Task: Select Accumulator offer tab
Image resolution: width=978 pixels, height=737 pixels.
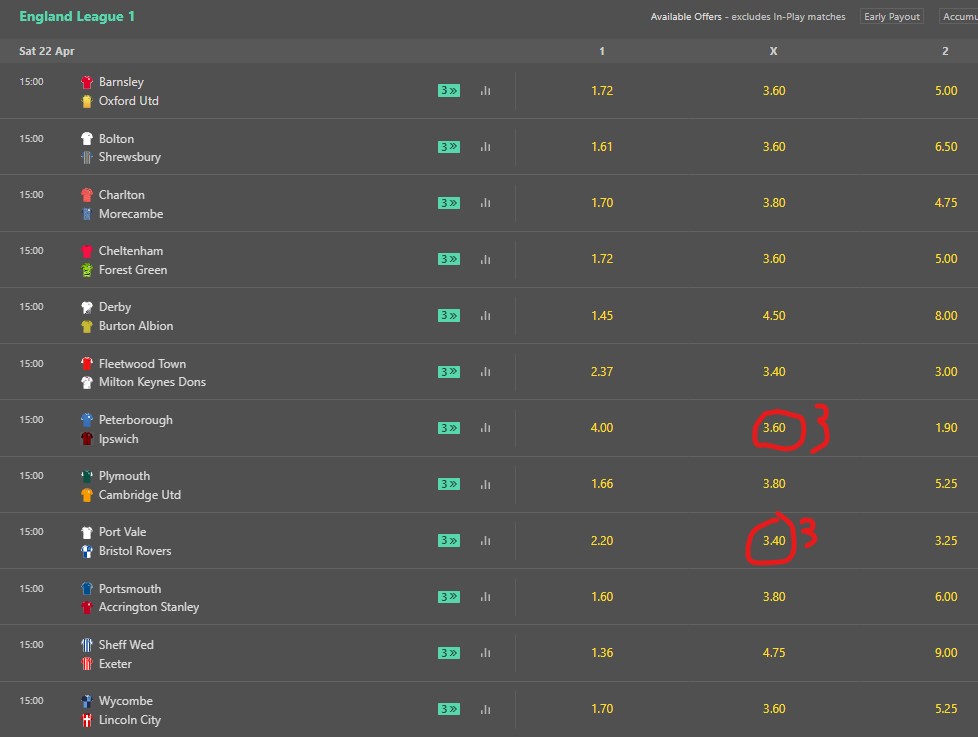Action: pyautogui.click(x=958, y=17)
